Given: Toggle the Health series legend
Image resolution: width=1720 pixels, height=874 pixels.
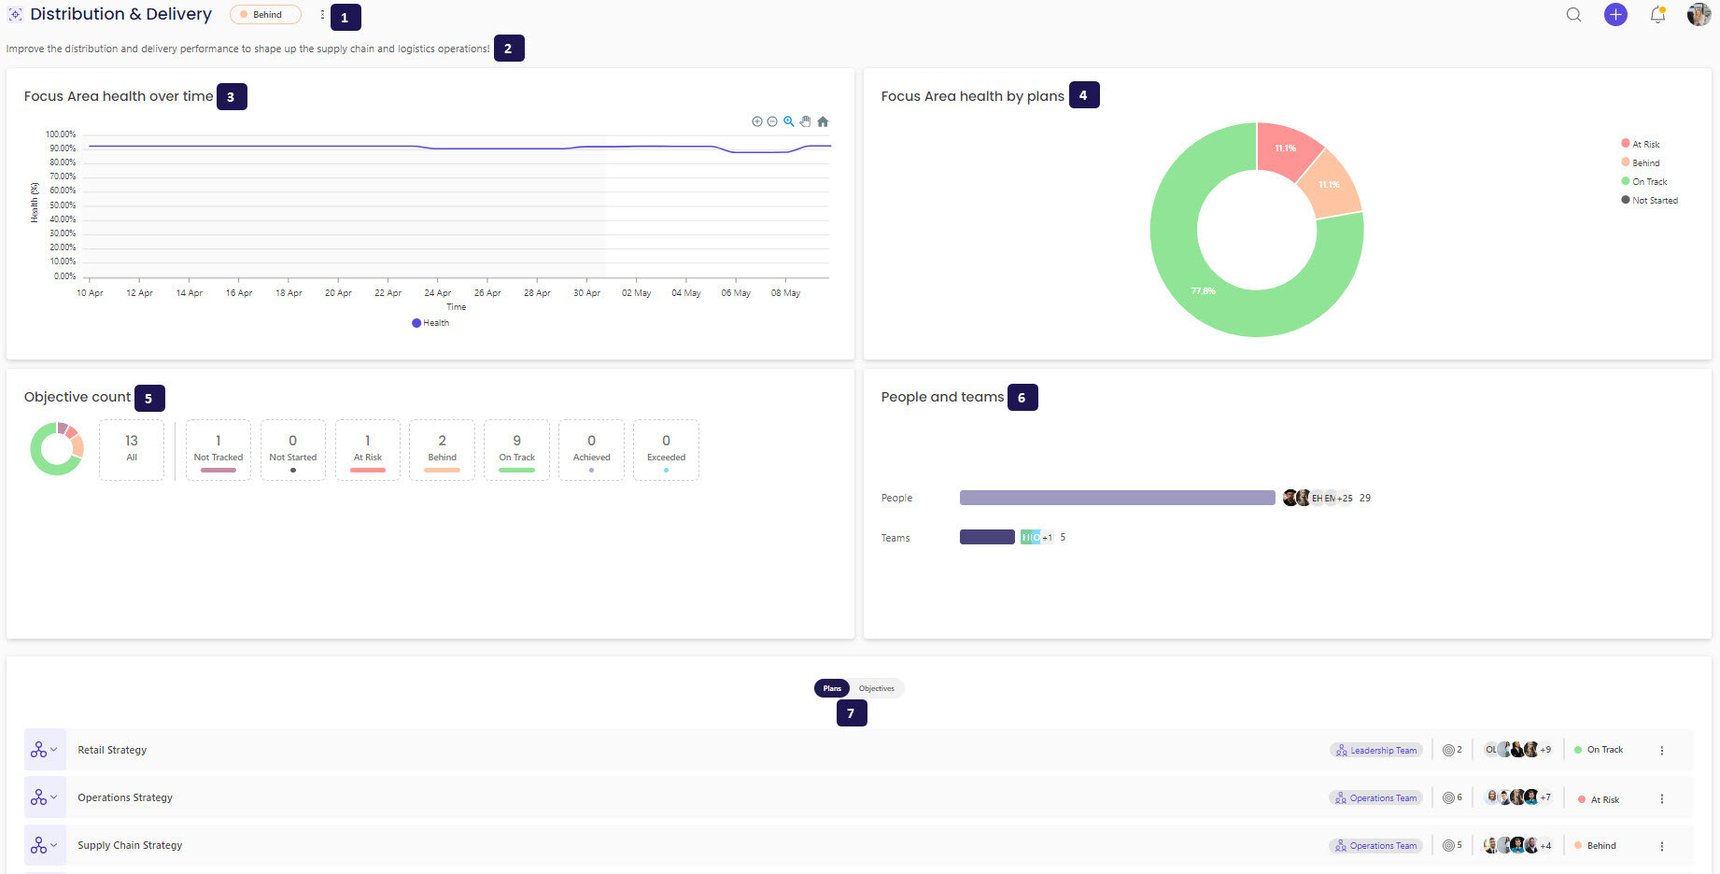Looking at the screenshot, I should point(431,323).
